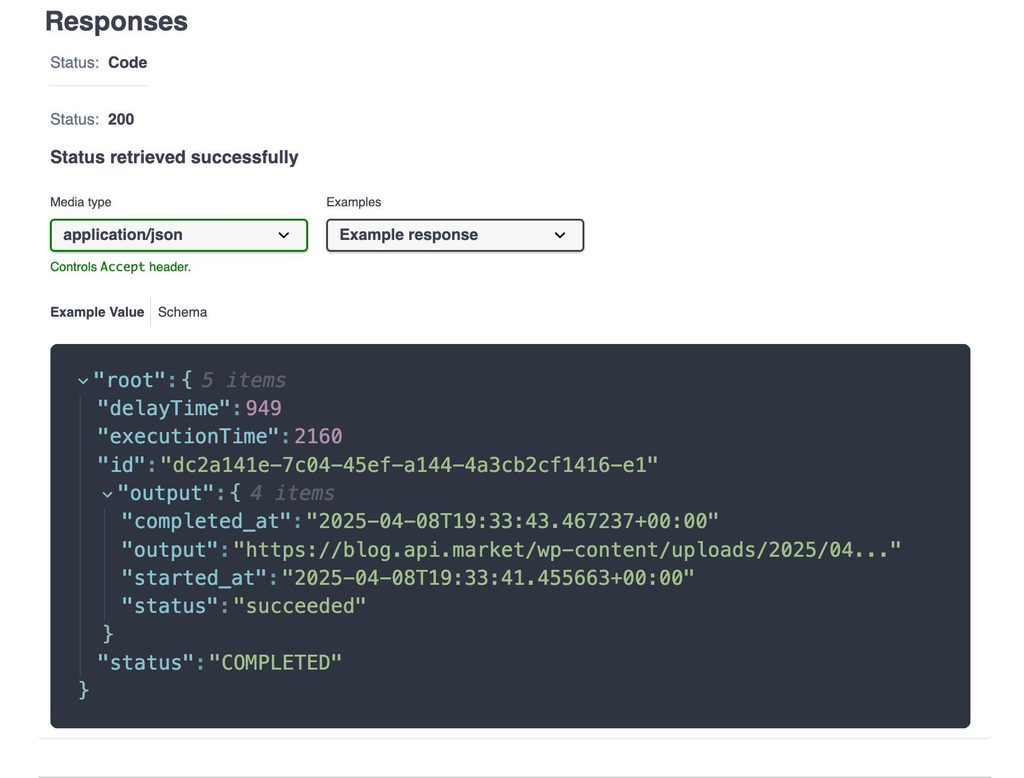Click the "completed_at" key
The image size is (1024, 778).
[x=206, y=521]
